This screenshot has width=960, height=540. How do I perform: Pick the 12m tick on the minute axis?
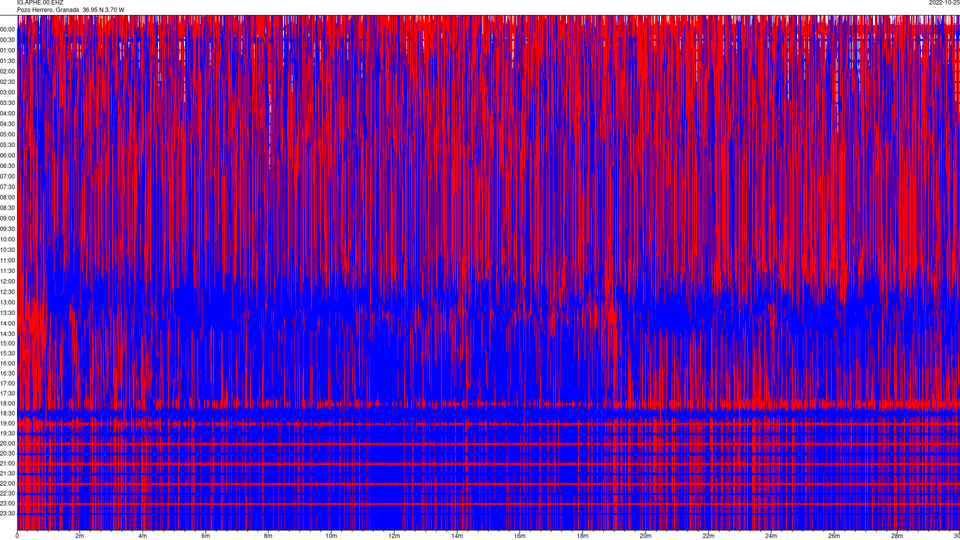394,536
